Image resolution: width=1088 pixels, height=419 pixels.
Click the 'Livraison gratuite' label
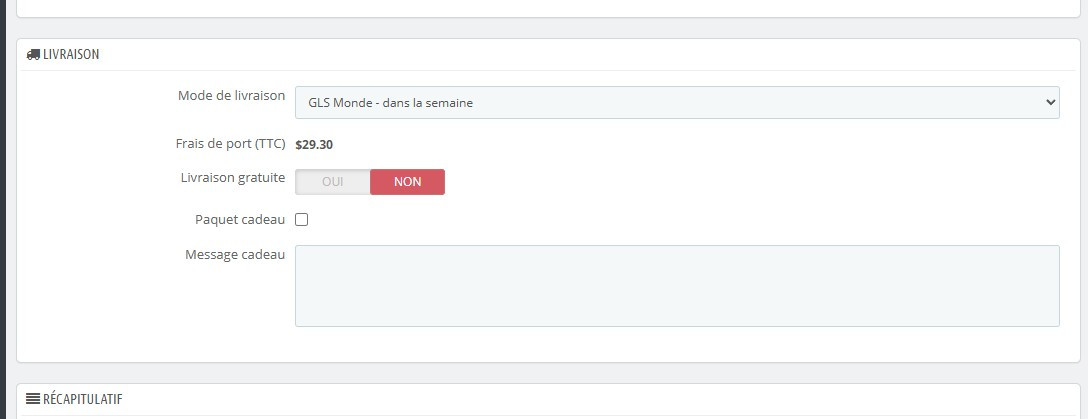pyautogui.click(x=231, y=178)
